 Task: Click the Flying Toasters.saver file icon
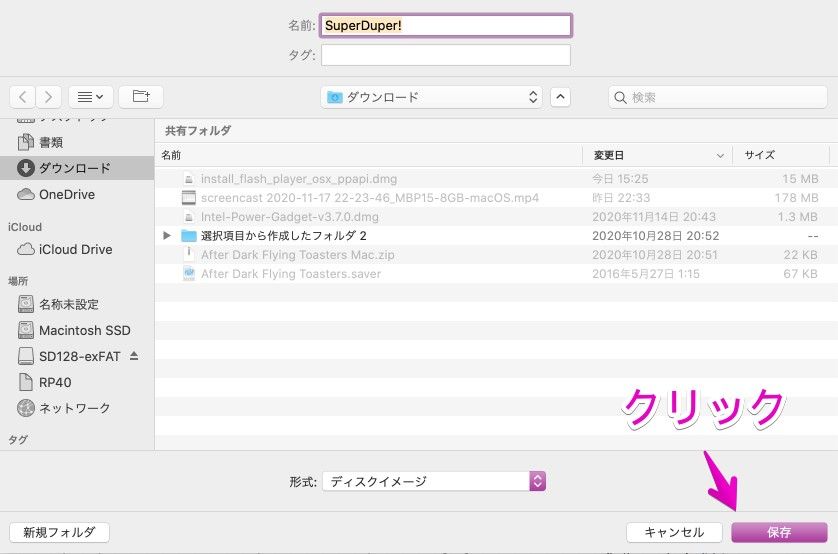pyautogui.click(x=189, y=274)
